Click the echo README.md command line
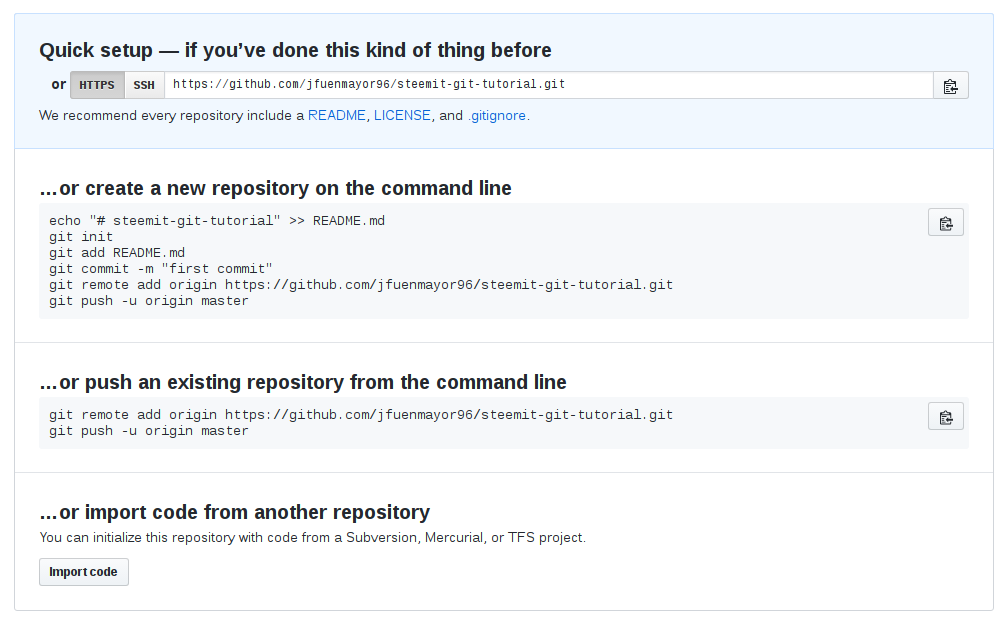 click(x=216, y=221)
